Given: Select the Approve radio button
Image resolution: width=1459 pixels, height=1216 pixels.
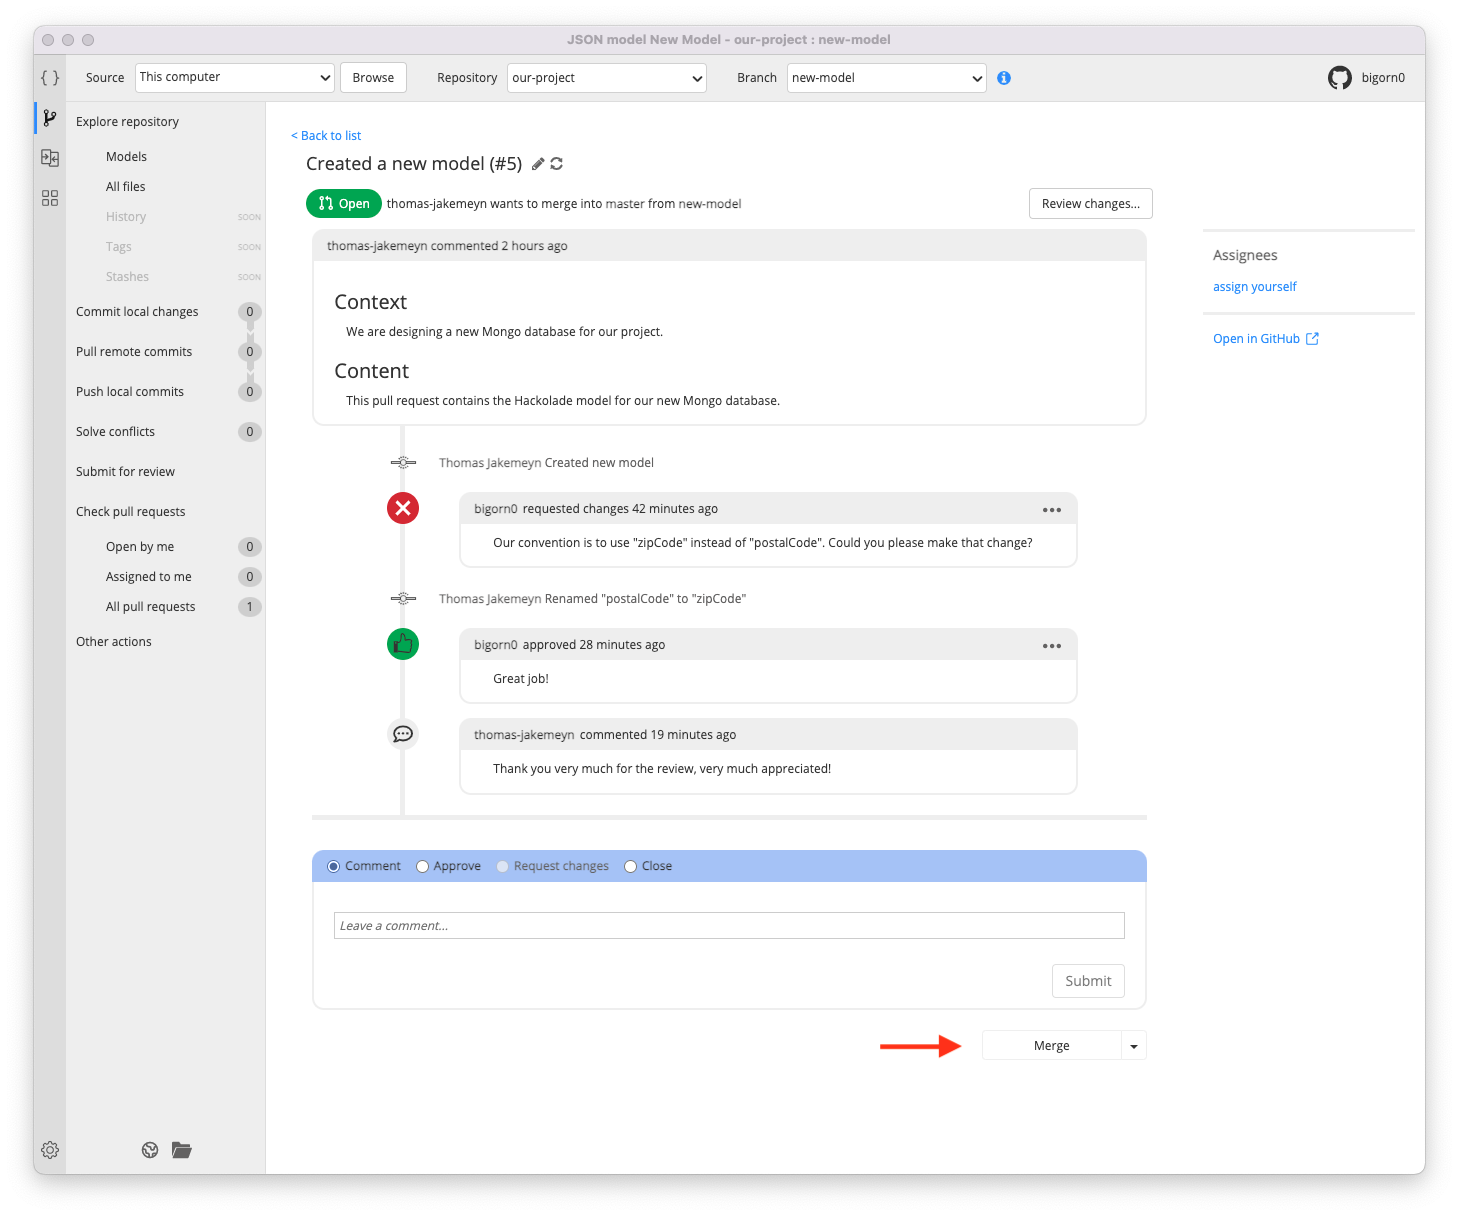Looking at the screenshot, I should [422, 866].
